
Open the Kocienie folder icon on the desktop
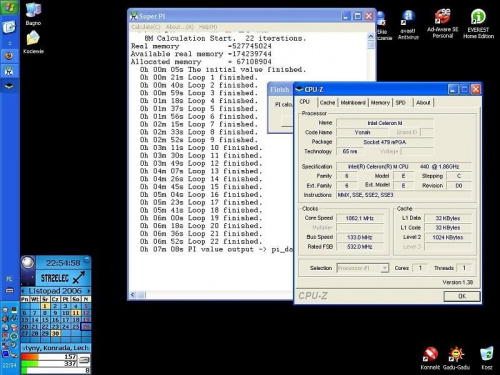(33, 42)
